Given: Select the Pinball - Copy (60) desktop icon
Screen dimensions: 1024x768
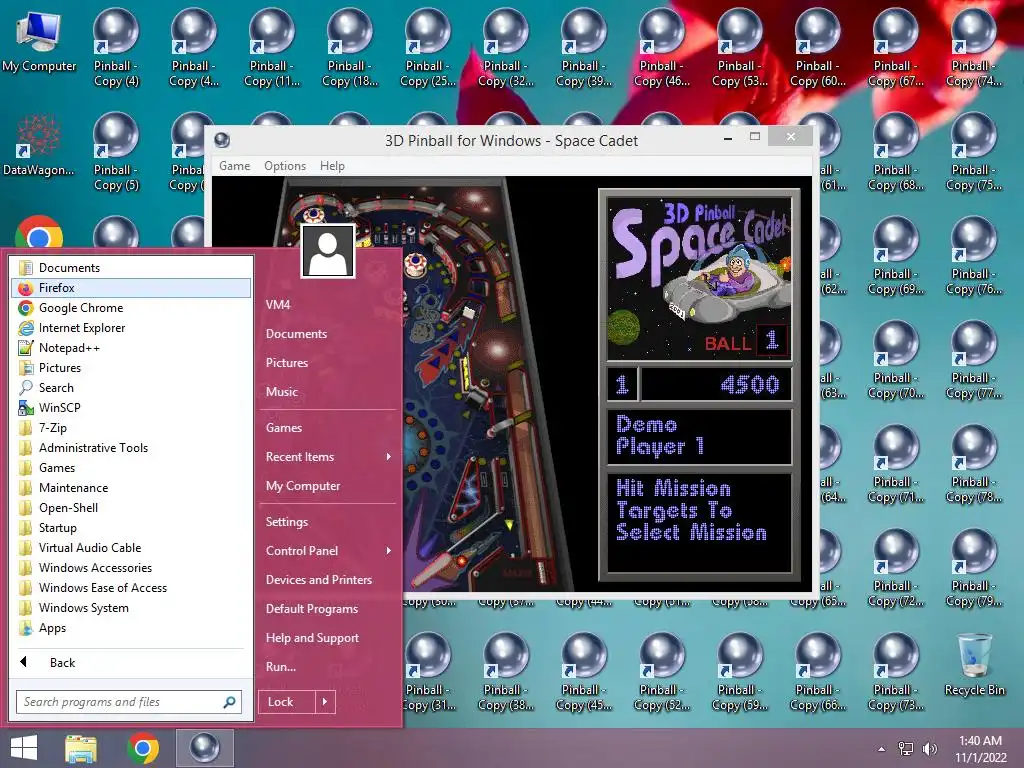Looking at the screenshot, I should click(x=818, y=48).
